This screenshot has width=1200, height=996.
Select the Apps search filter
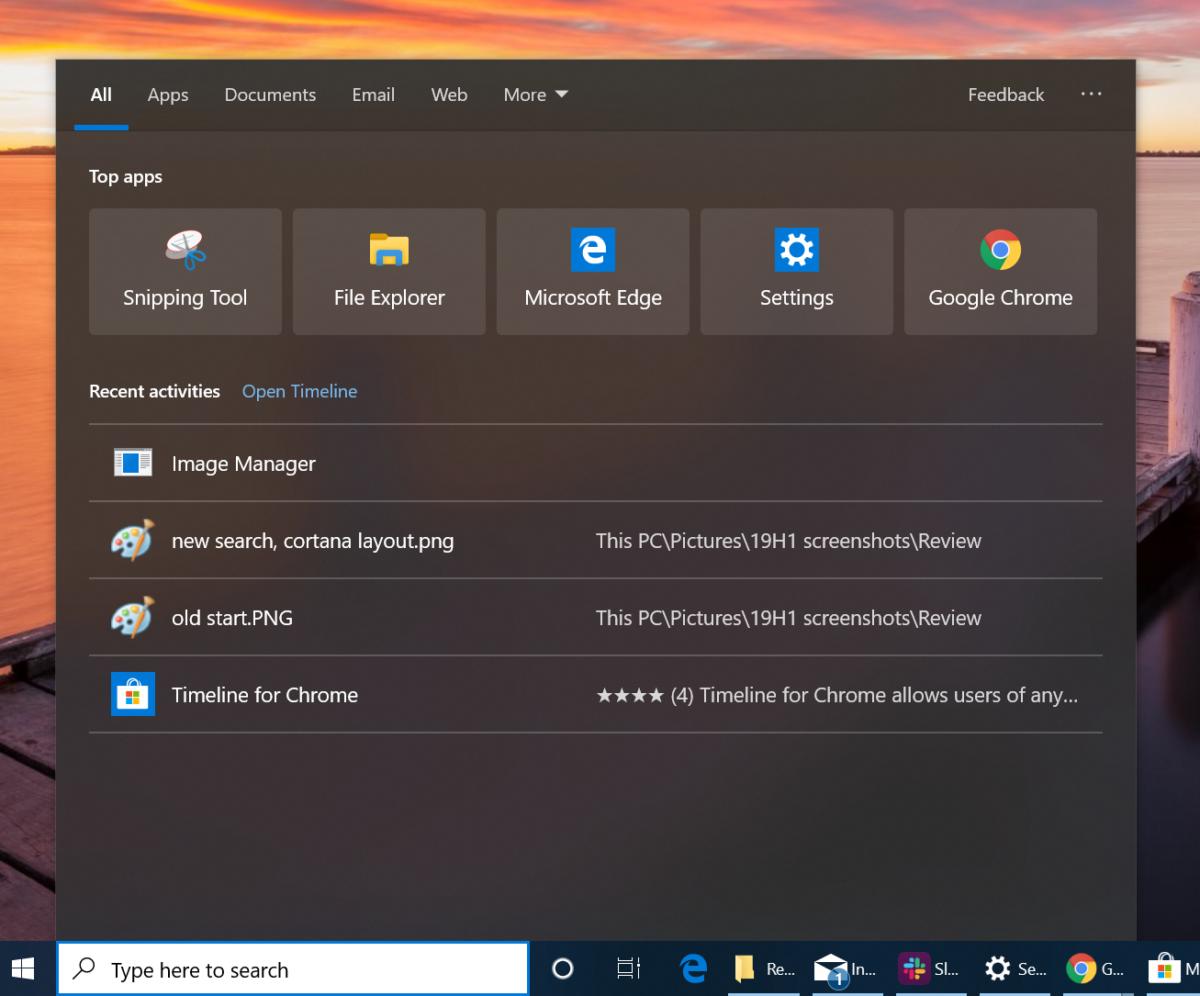coord(167,94)
